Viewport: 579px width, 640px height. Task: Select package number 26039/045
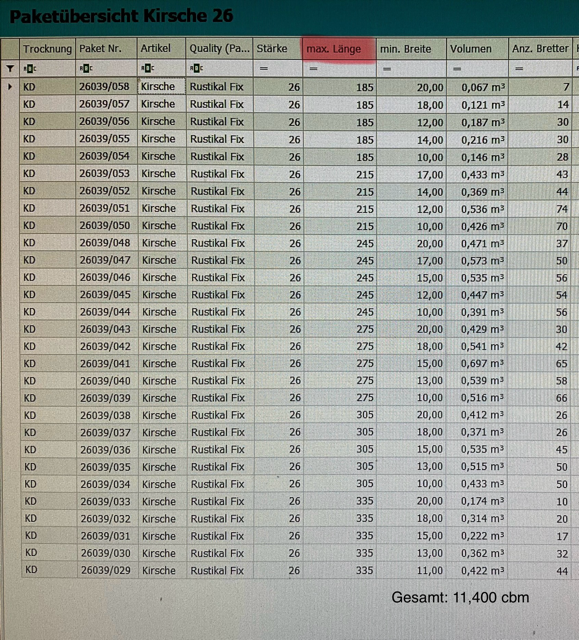(x=105, y=295)
